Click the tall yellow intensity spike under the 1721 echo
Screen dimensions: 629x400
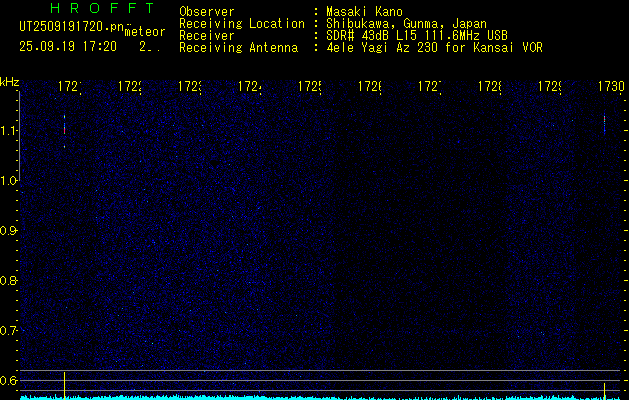point(64,385)
